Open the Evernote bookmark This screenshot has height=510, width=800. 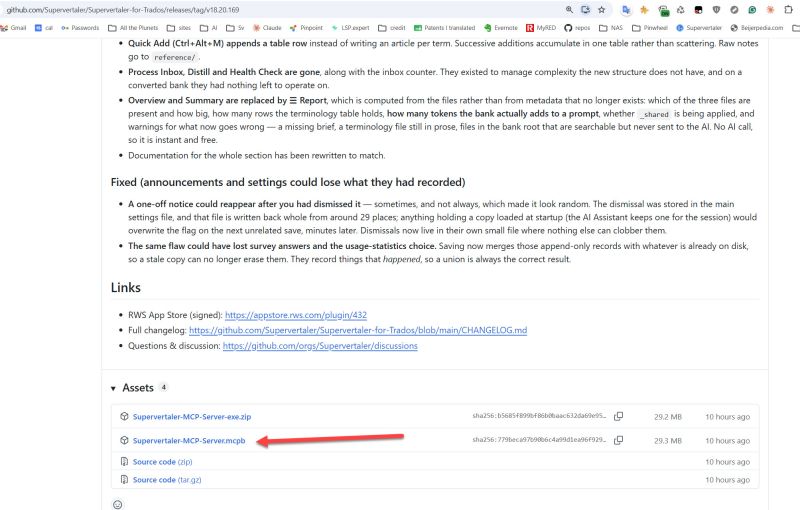(501, 28)
